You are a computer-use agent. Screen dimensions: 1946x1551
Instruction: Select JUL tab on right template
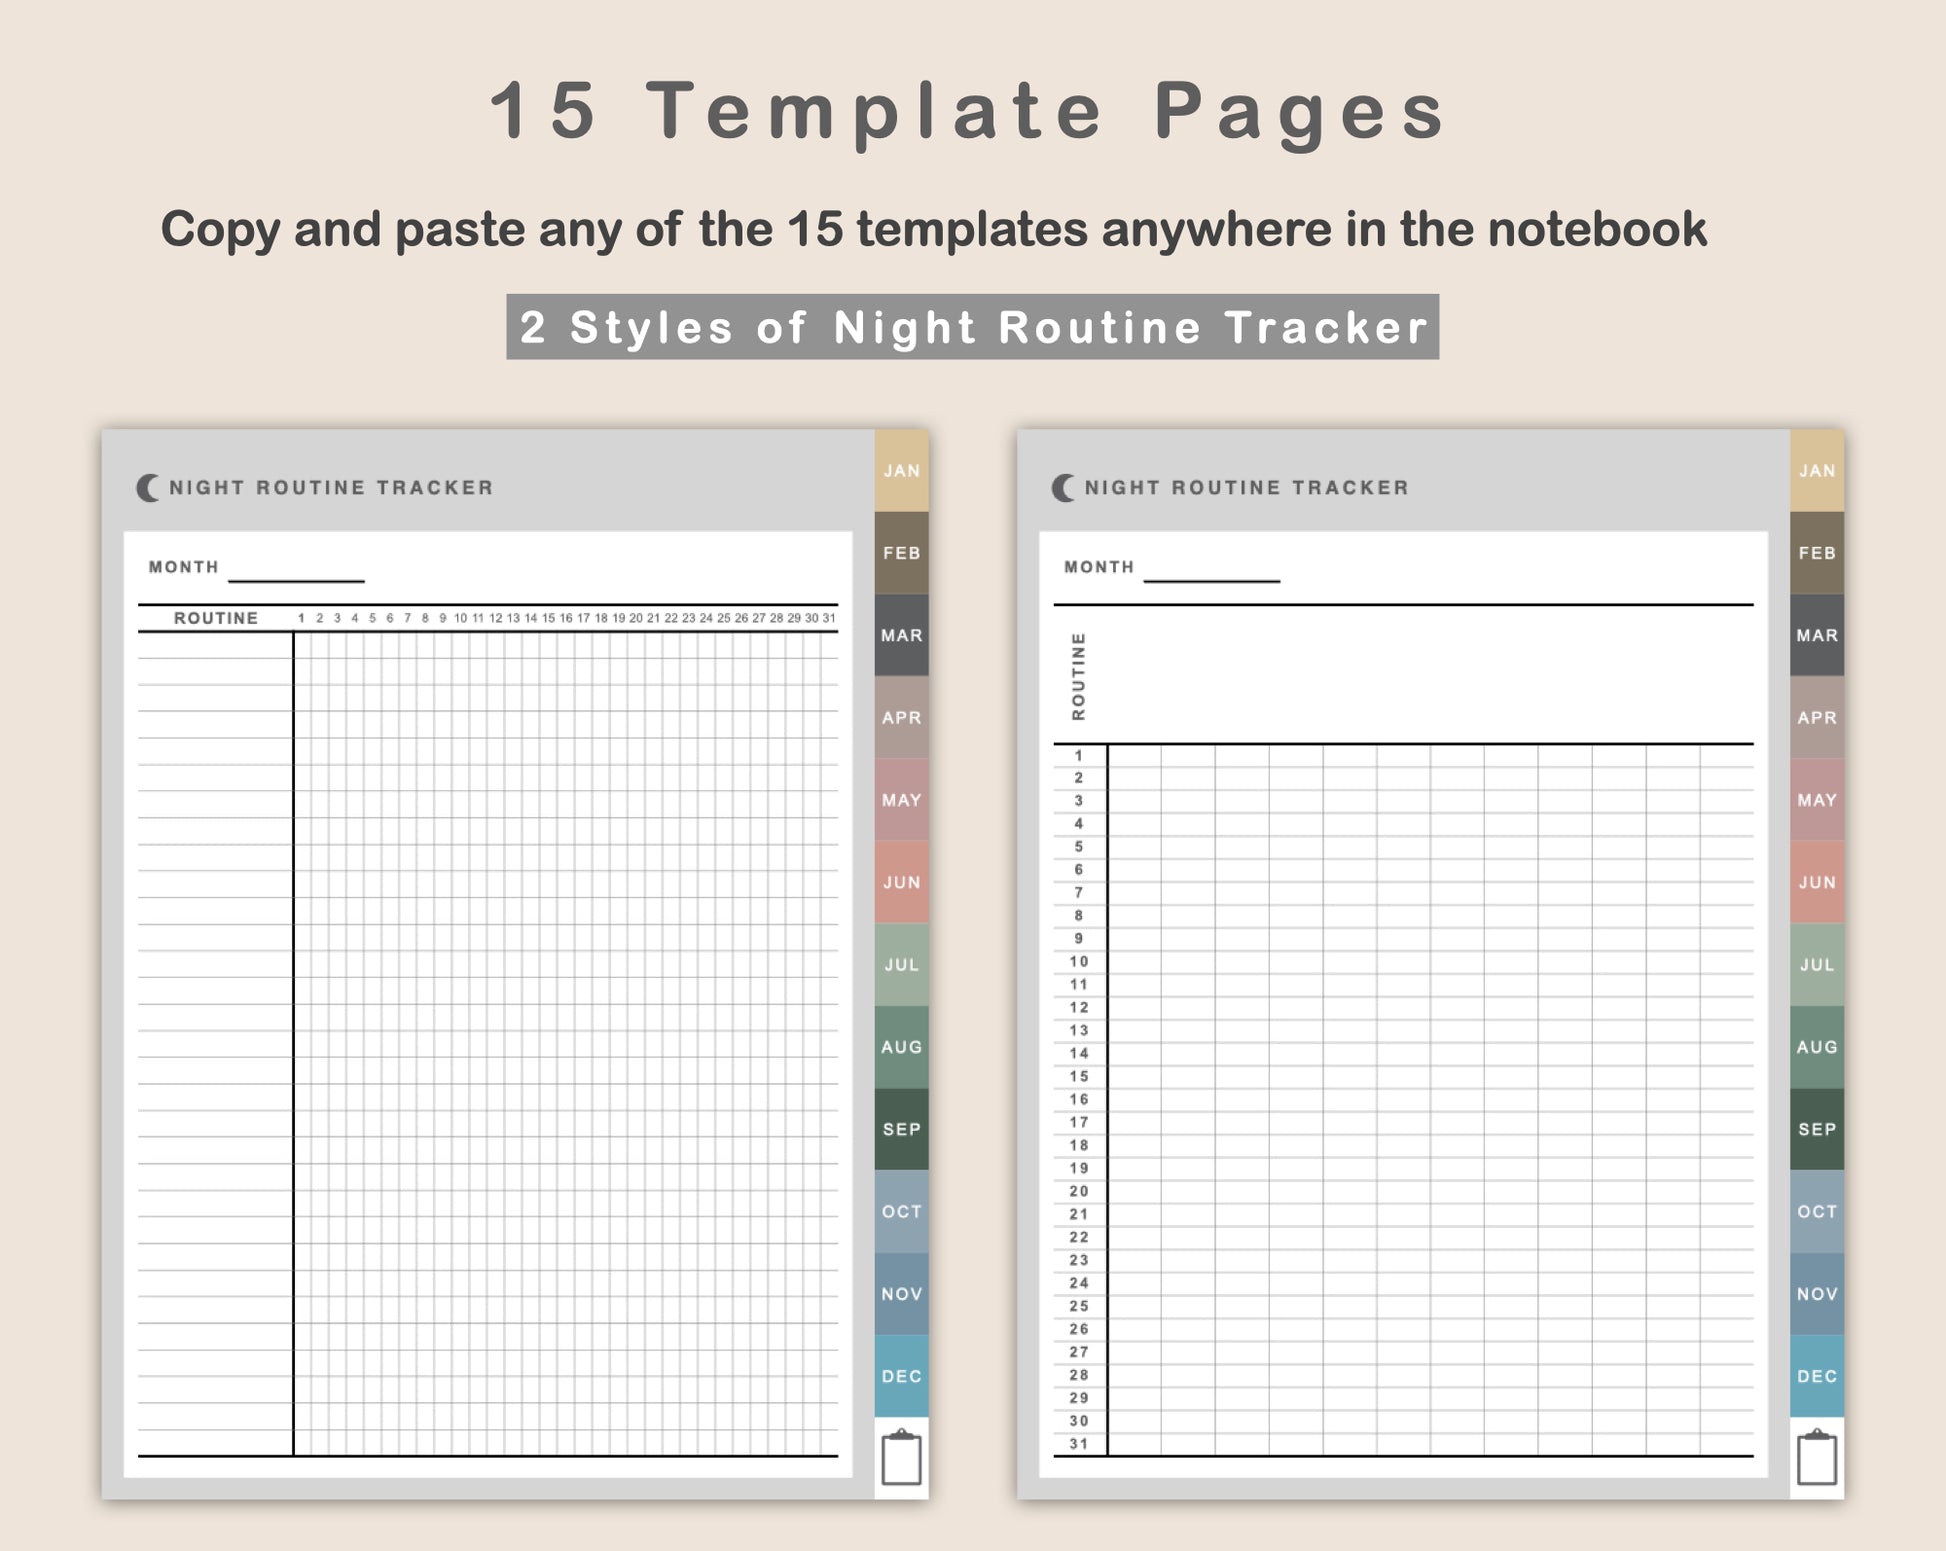[1817, 964]
